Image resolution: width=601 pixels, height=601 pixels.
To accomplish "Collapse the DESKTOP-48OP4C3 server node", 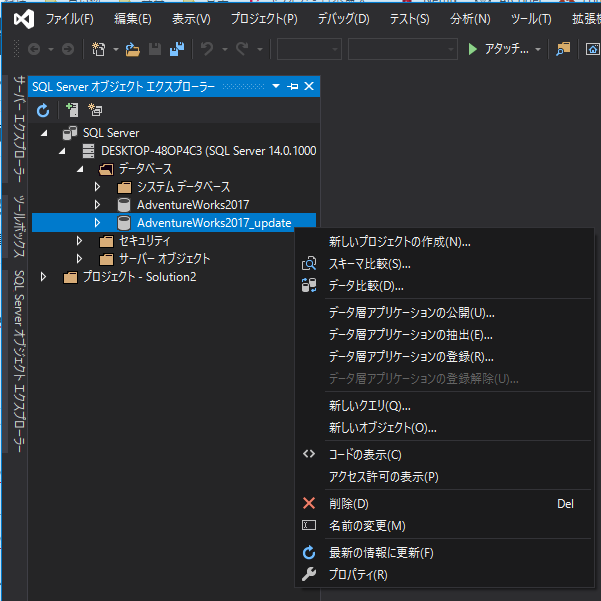I will pos(62,151).
